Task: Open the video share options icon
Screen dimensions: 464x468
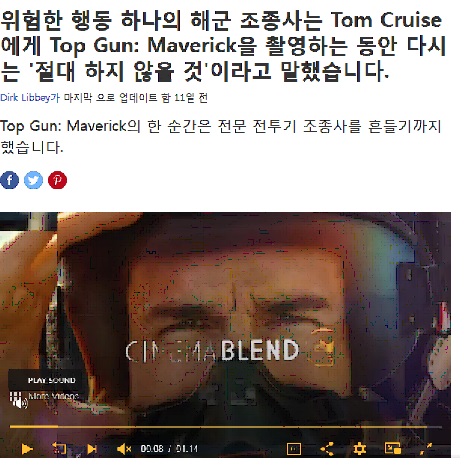Action: click(327, 449)
